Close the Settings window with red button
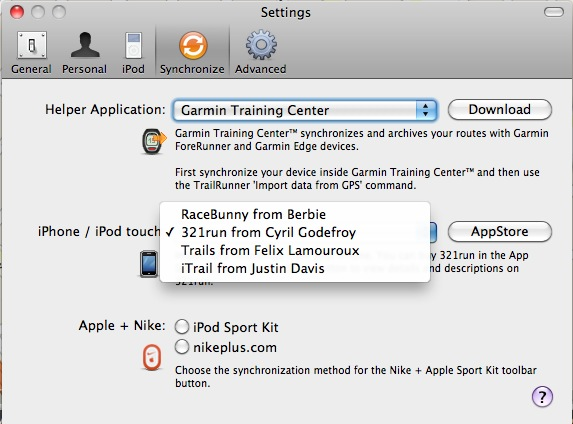 tap(17, 12)
